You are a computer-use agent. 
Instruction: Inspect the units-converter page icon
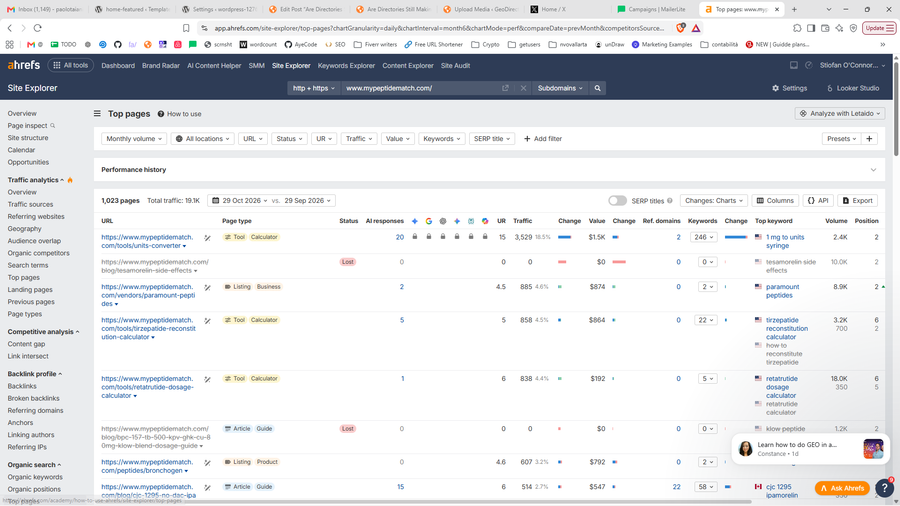pos(207,238)
